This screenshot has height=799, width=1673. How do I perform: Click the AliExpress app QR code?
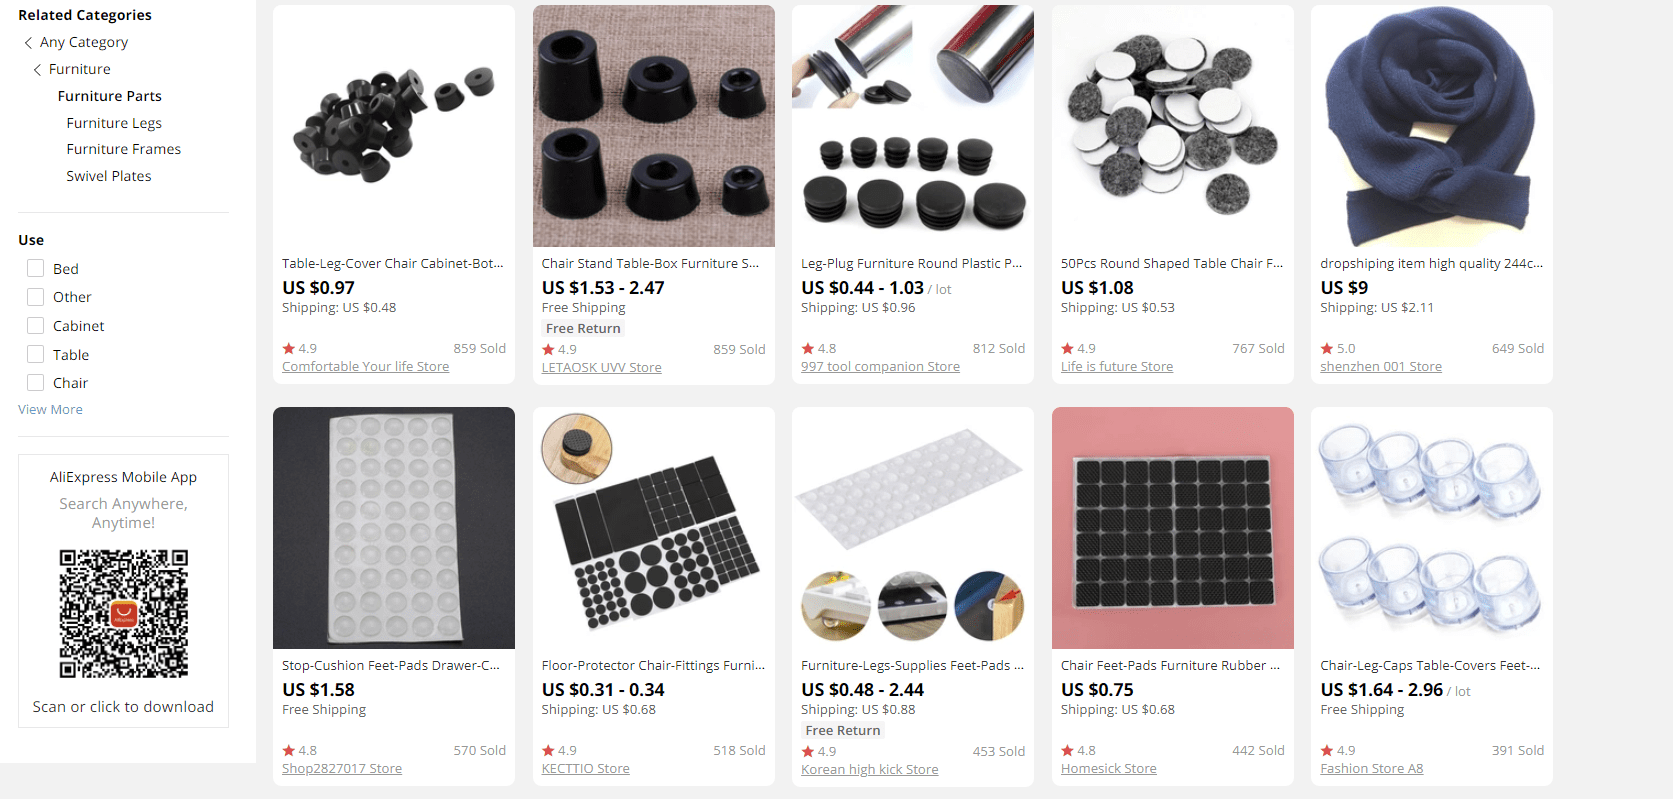pos(124,614)
